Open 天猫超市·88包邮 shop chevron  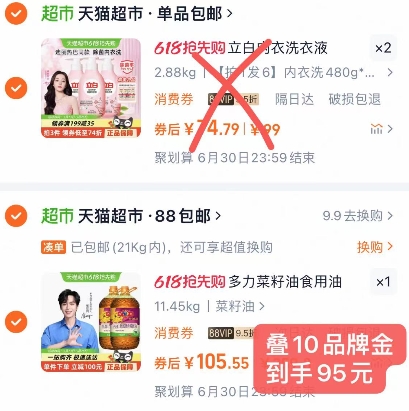pos(218,216)
